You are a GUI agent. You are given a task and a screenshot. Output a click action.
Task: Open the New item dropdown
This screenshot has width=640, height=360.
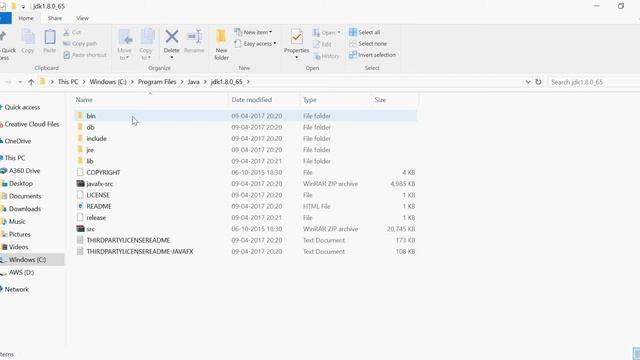coord(253,32)
